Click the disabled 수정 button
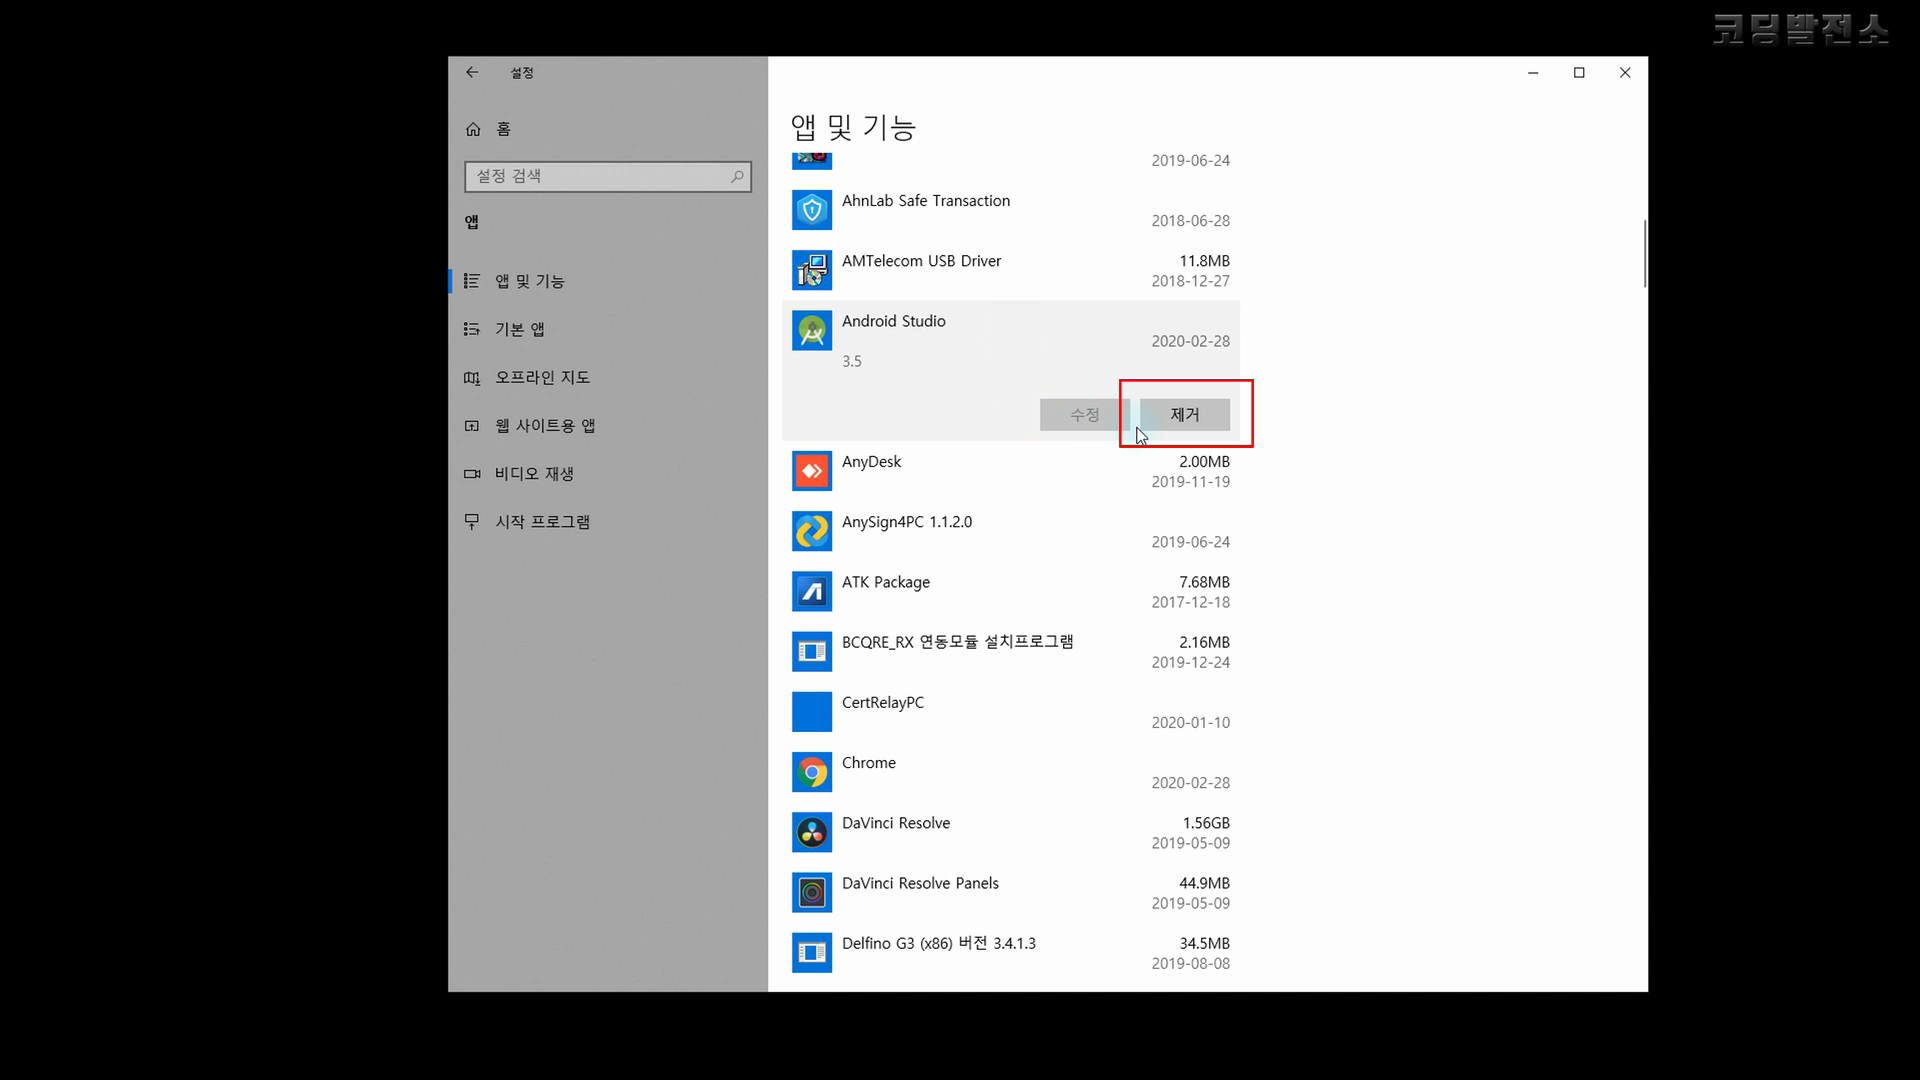The image size is (1920, 1080). [1085, 414]
